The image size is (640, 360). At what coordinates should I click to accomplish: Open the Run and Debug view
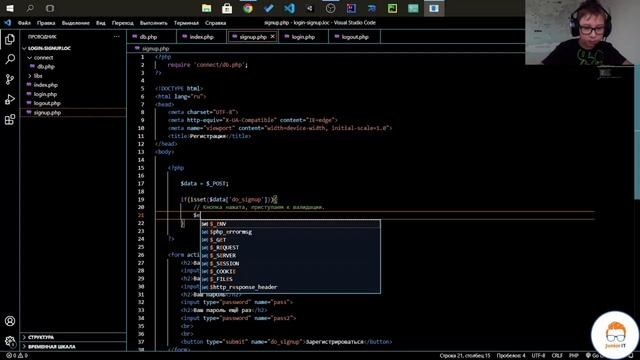[x=10, y=99]
